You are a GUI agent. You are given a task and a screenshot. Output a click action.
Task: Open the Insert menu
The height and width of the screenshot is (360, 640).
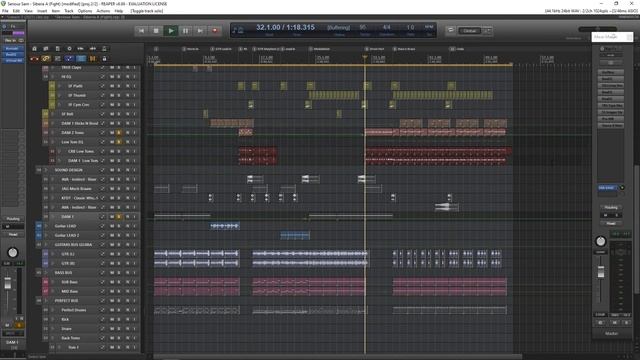coord(42,11)
